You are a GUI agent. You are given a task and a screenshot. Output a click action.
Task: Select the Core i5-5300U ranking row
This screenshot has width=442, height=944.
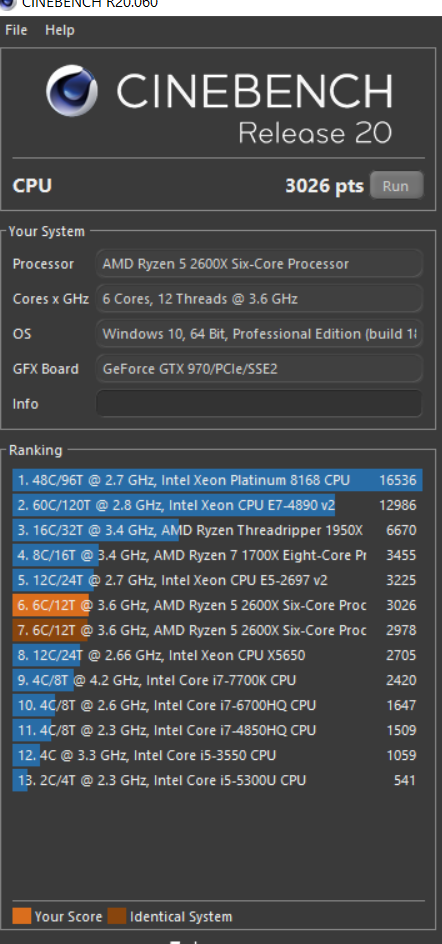[217, 780]
